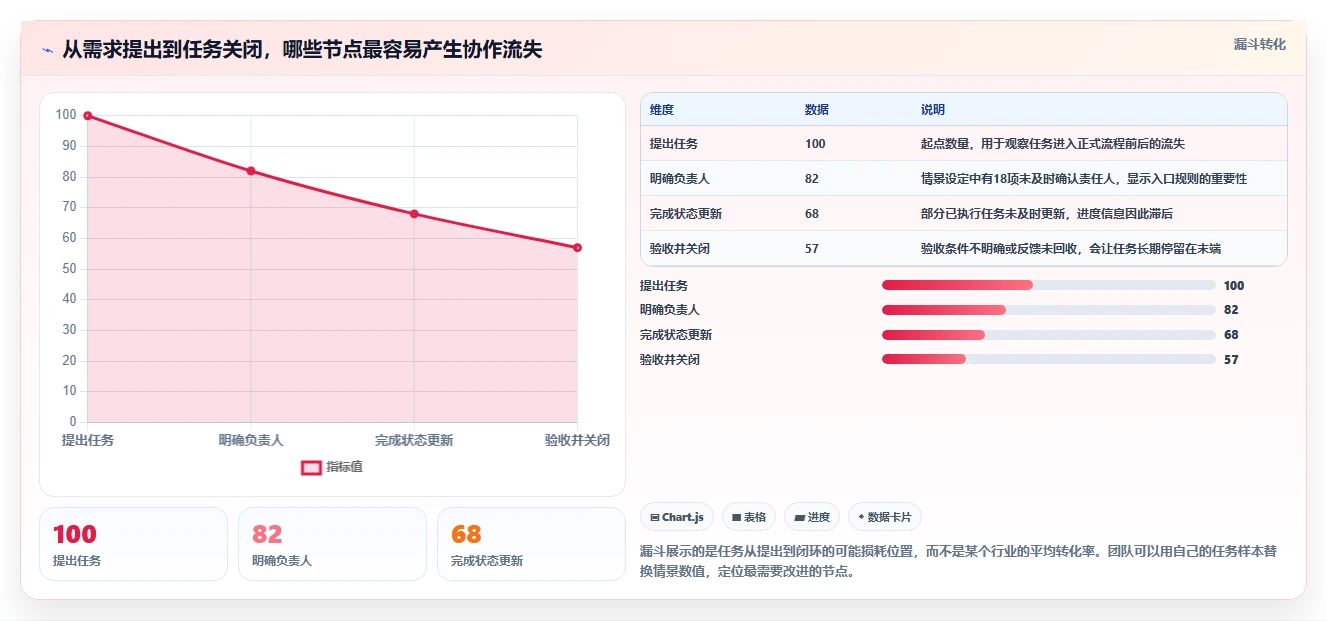Click the chart data point at 提出任务
This screenshot has height=621, width=1327.
coord(88,116)
